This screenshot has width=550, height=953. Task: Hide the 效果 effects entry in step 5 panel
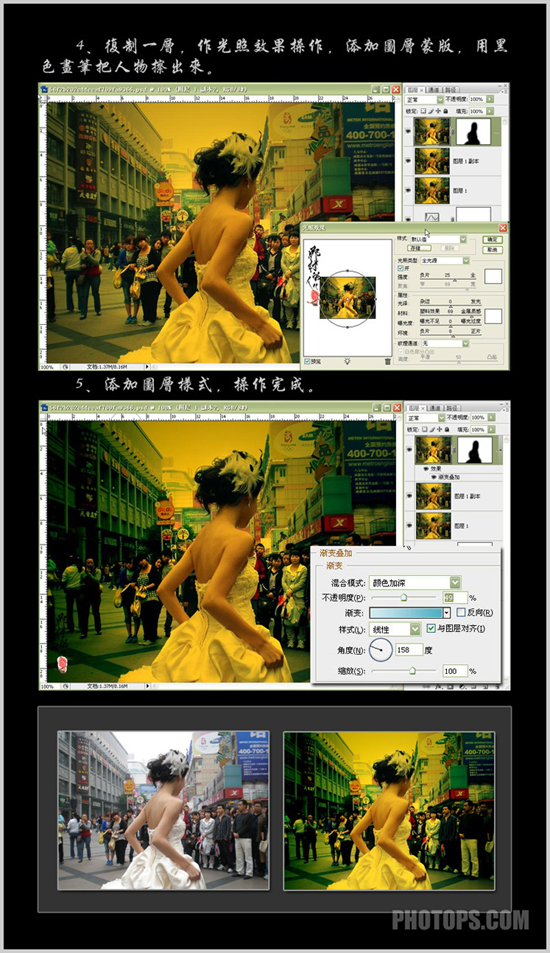tap(426, 469)
